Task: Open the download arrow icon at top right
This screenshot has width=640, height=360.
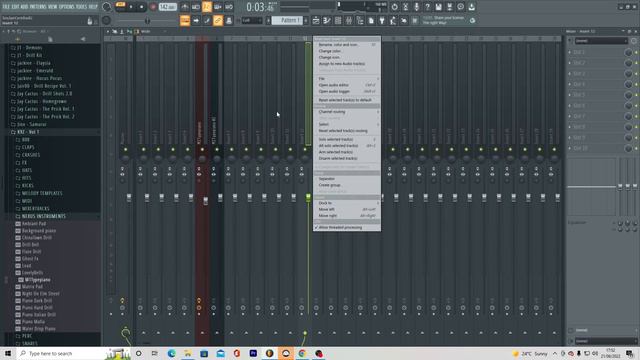Action: [x=471, y=7]
